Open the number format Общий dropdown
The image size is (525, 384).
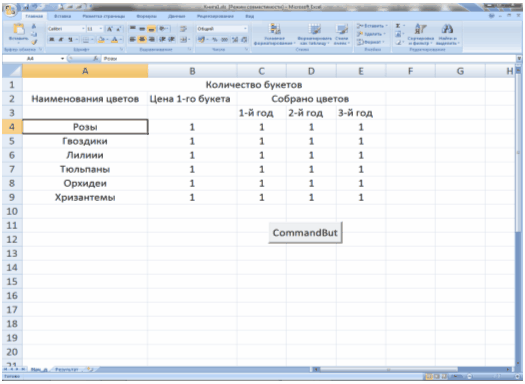pos(245,29)
